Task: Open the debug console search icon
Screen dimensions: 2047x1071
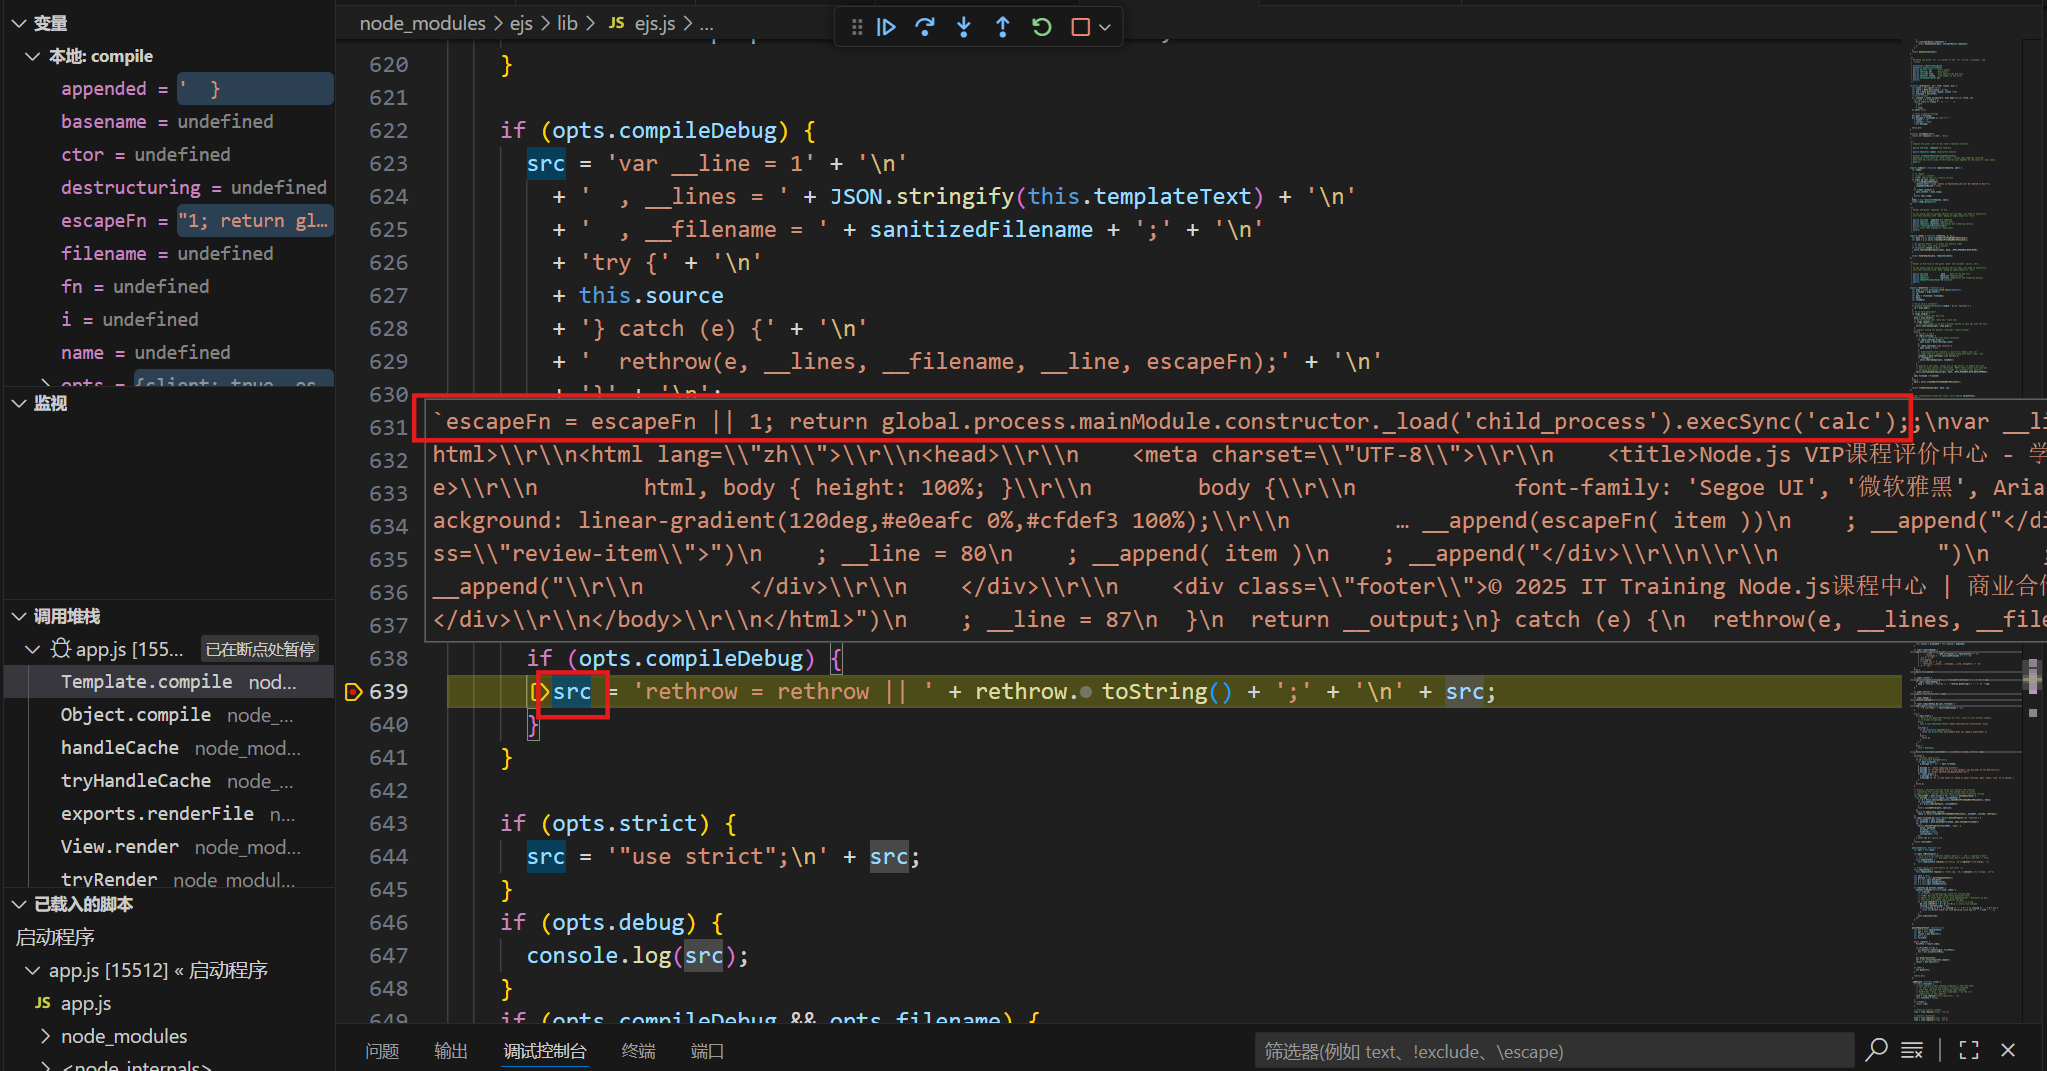Action: (1877, 1049)
